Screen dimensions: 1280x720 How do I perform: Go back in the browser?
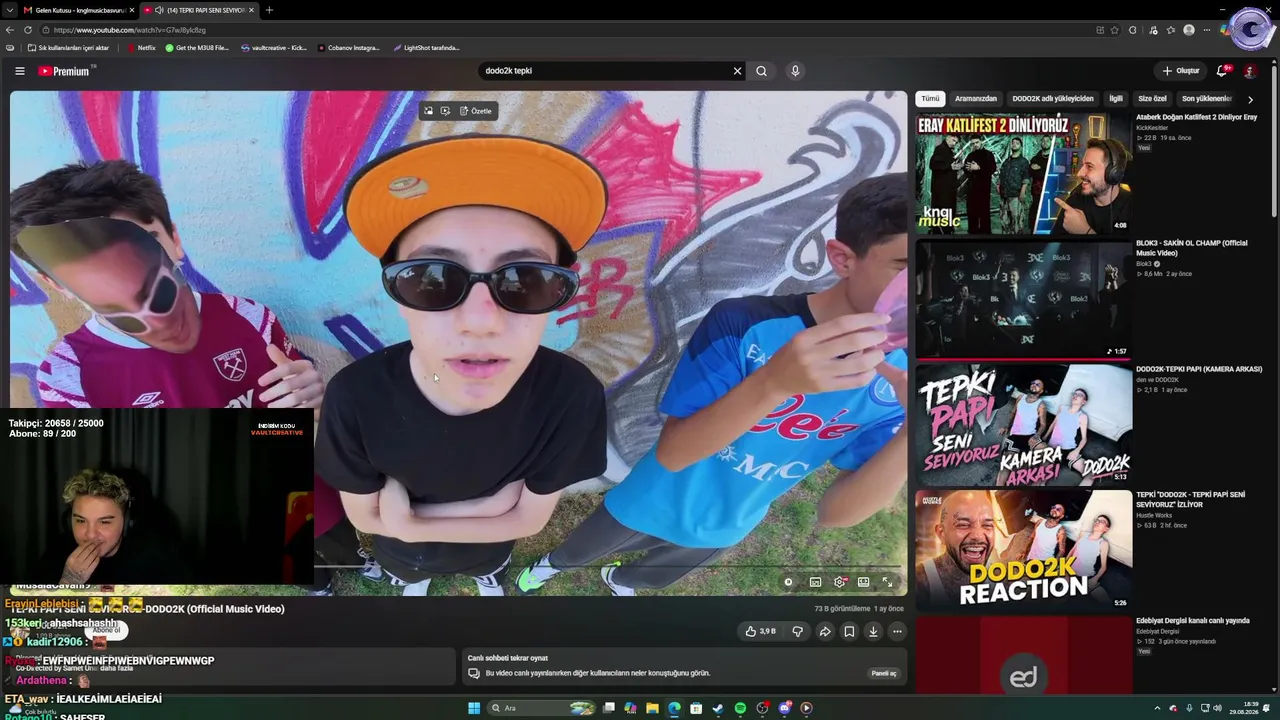click(10, 30)
